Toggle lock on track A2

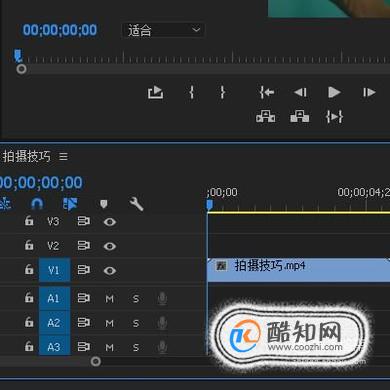point(29,322)
